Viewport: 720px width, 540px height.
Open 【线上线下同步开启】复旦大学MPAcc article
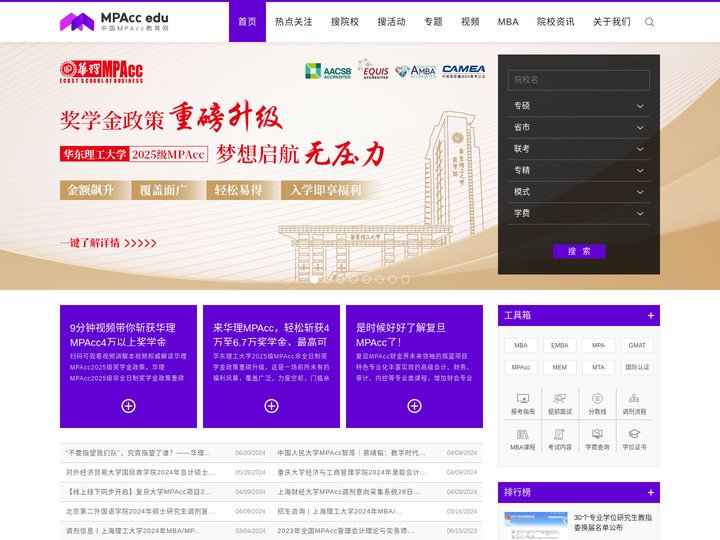point(139,492)
